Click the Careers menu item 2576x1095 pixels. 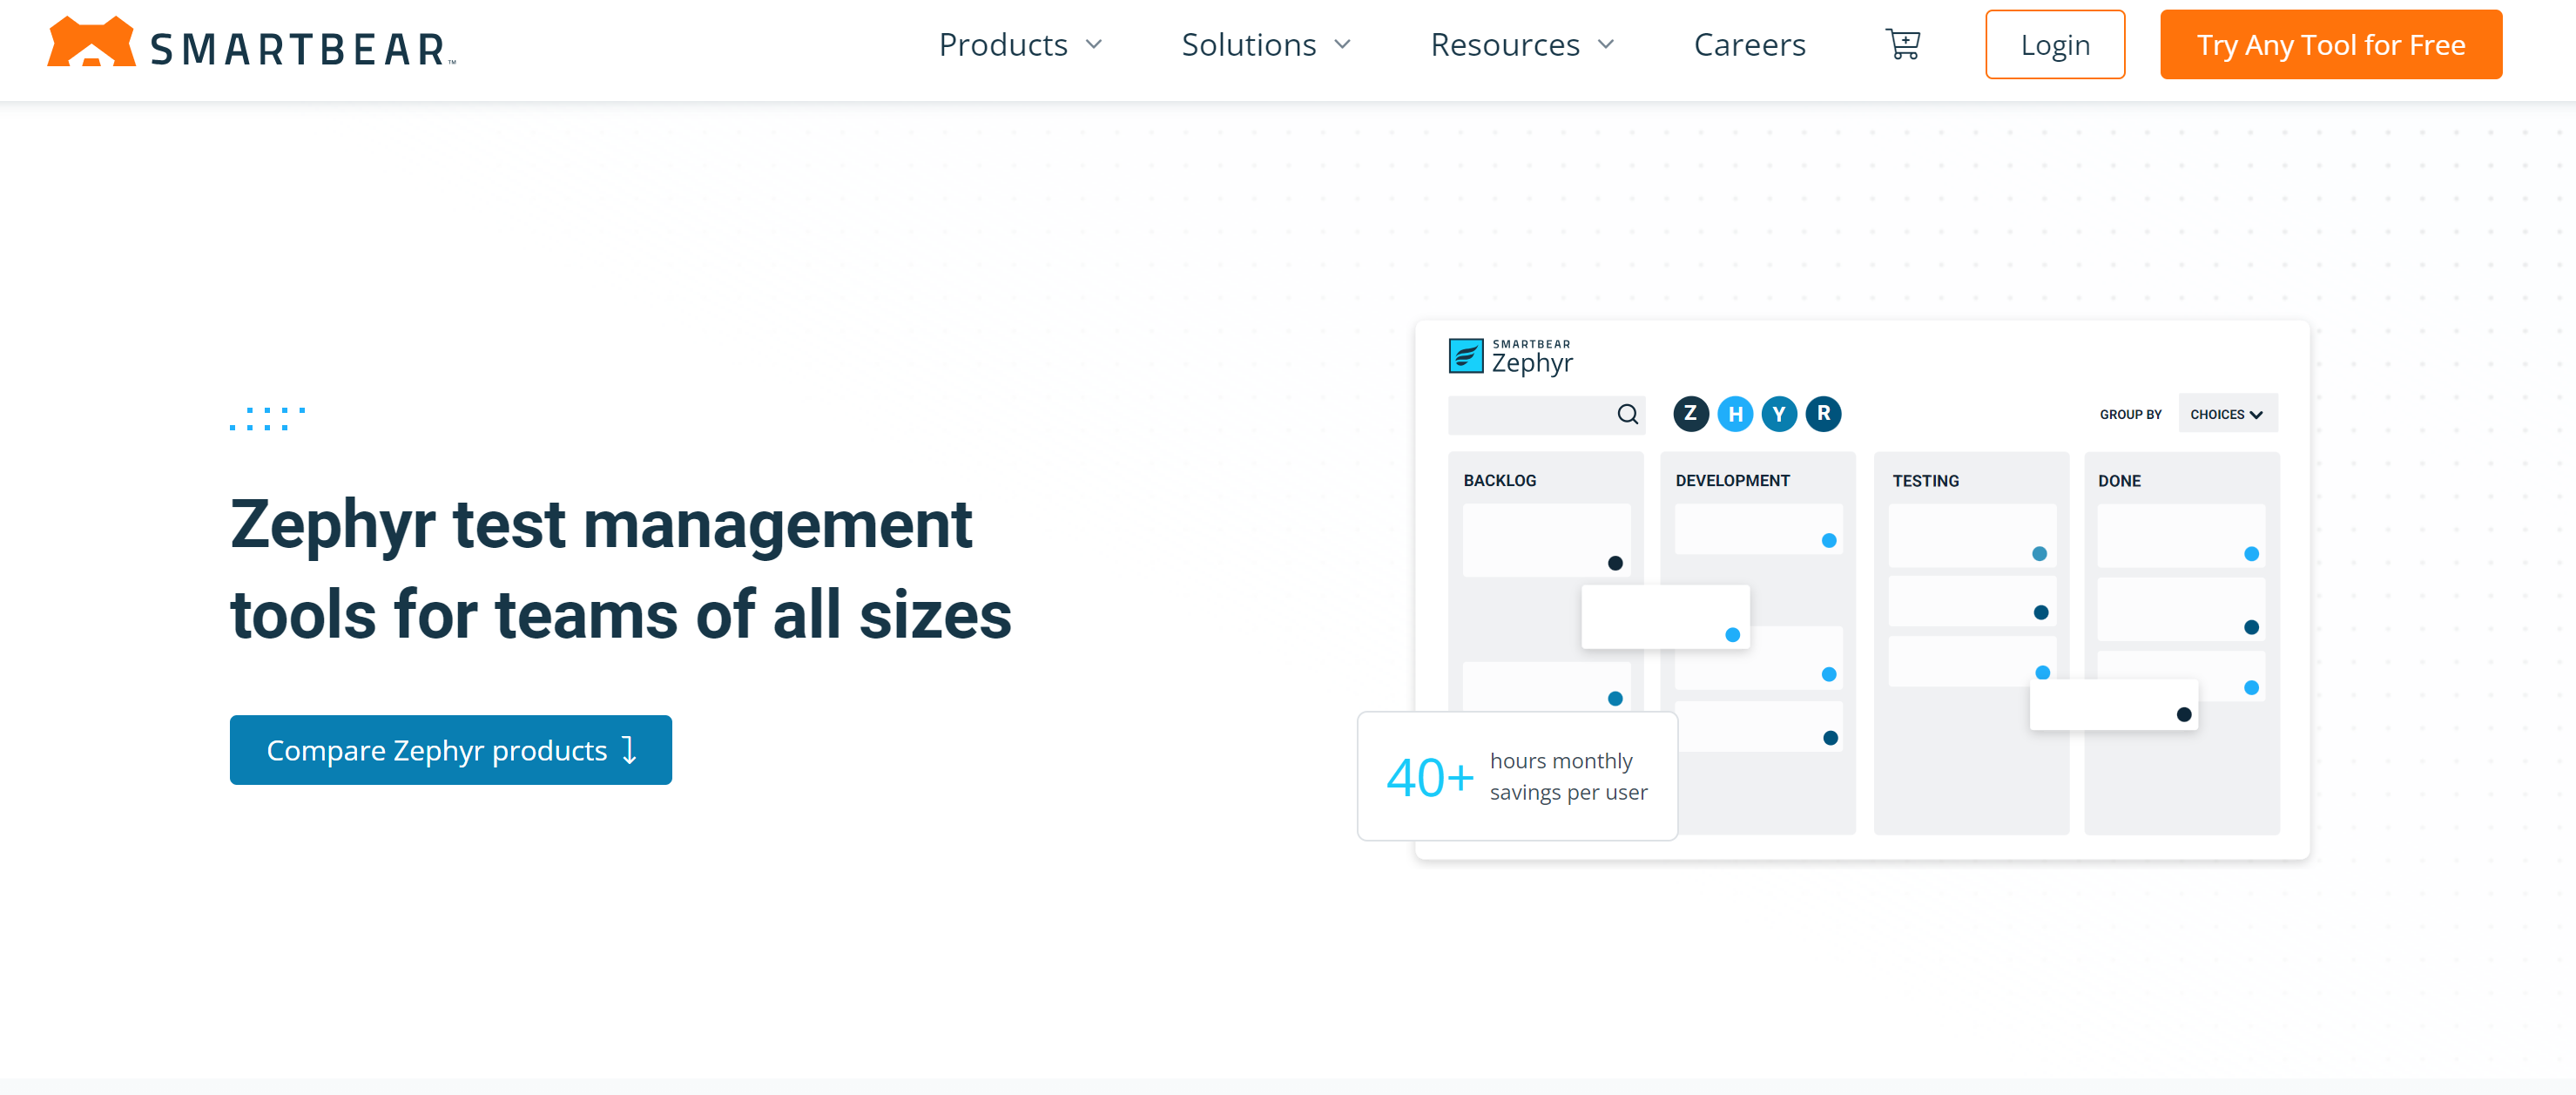pyautogui.click(x=1748, y=44)
